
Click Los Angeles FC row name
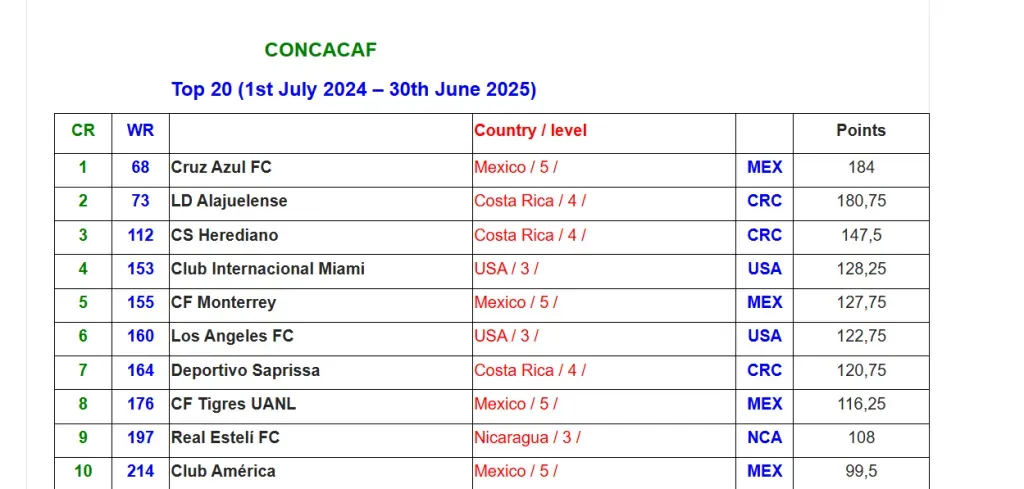[x=232, y=336]
